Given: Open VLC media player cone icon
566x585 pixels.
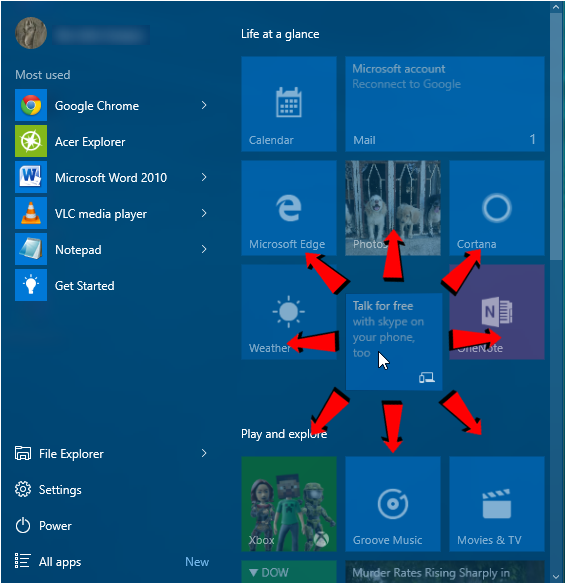Looking at the screenshot, I should [31, 213].
